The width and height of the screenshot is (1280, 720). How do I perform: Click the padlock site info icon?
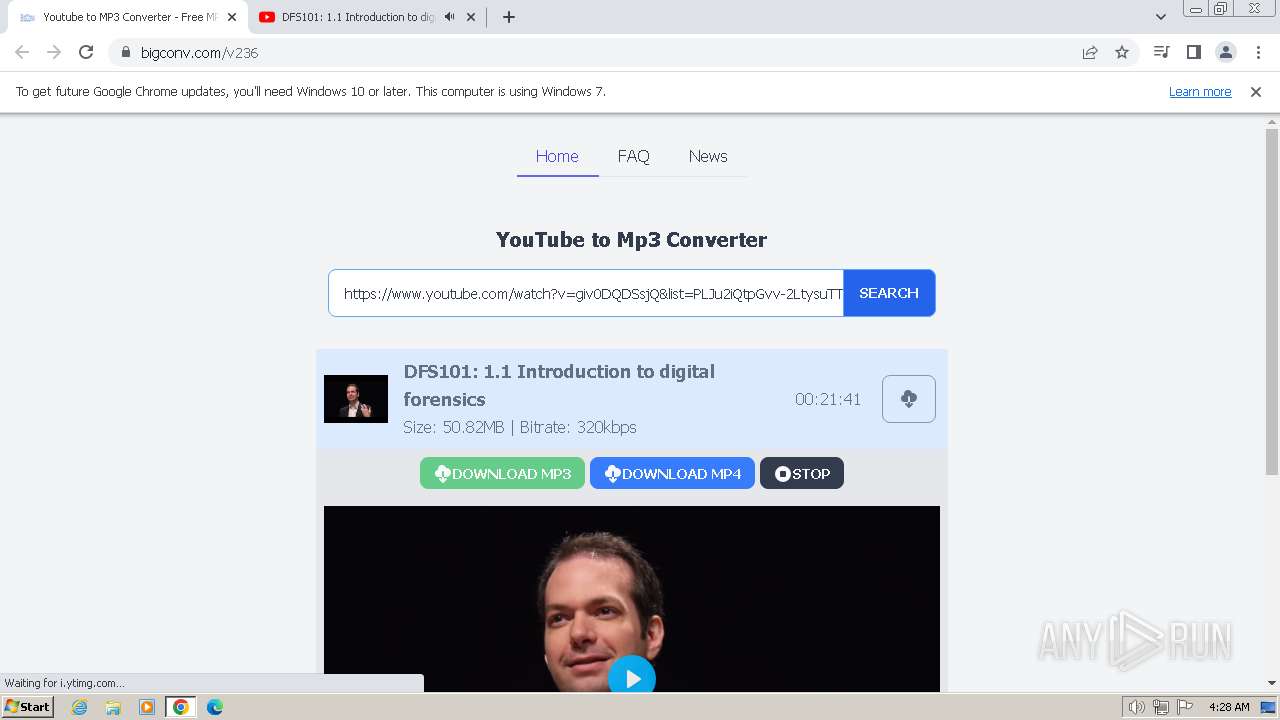[126, 53]
